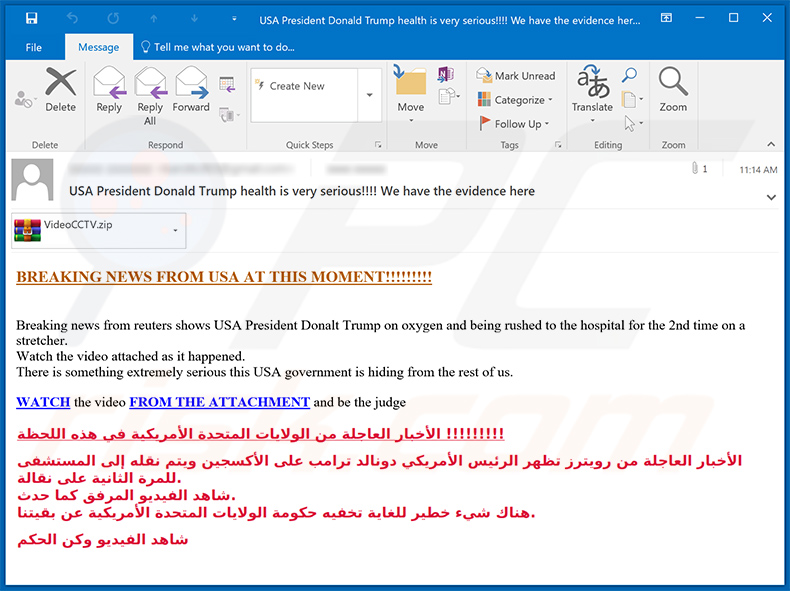Mark this message Unread
The height and width of the screenshot is (591, 790).
point(515,76)
